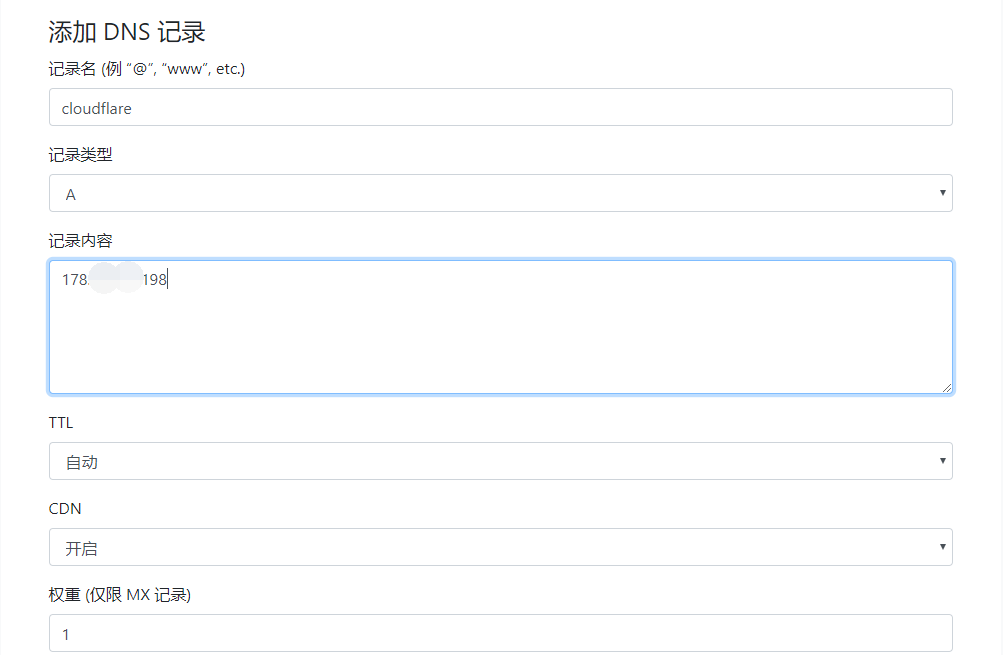Click the 记录内容 label
Image resolution: width=1003 pixels, height=655 pixels.
pos(81,241)
